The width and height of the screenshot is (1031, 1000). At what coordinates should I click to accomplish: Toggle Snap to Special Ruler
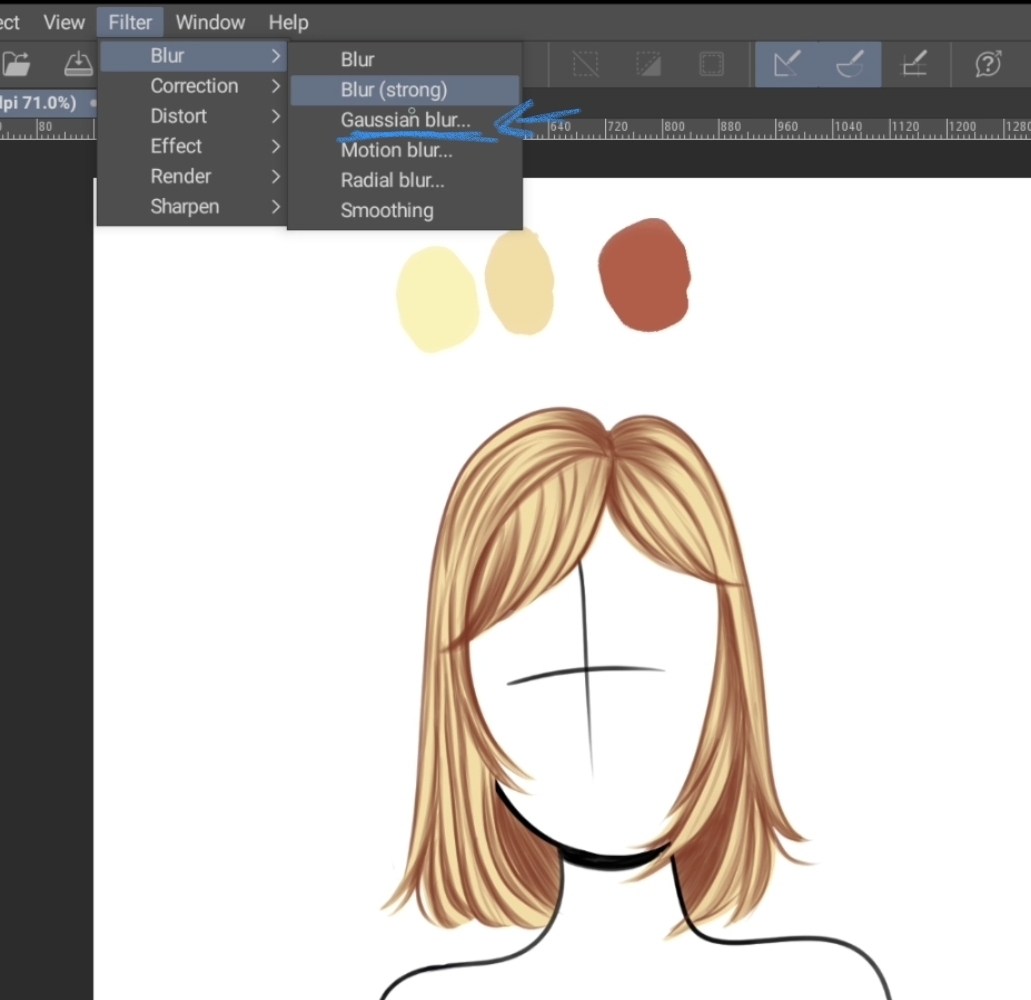point(849,64)
